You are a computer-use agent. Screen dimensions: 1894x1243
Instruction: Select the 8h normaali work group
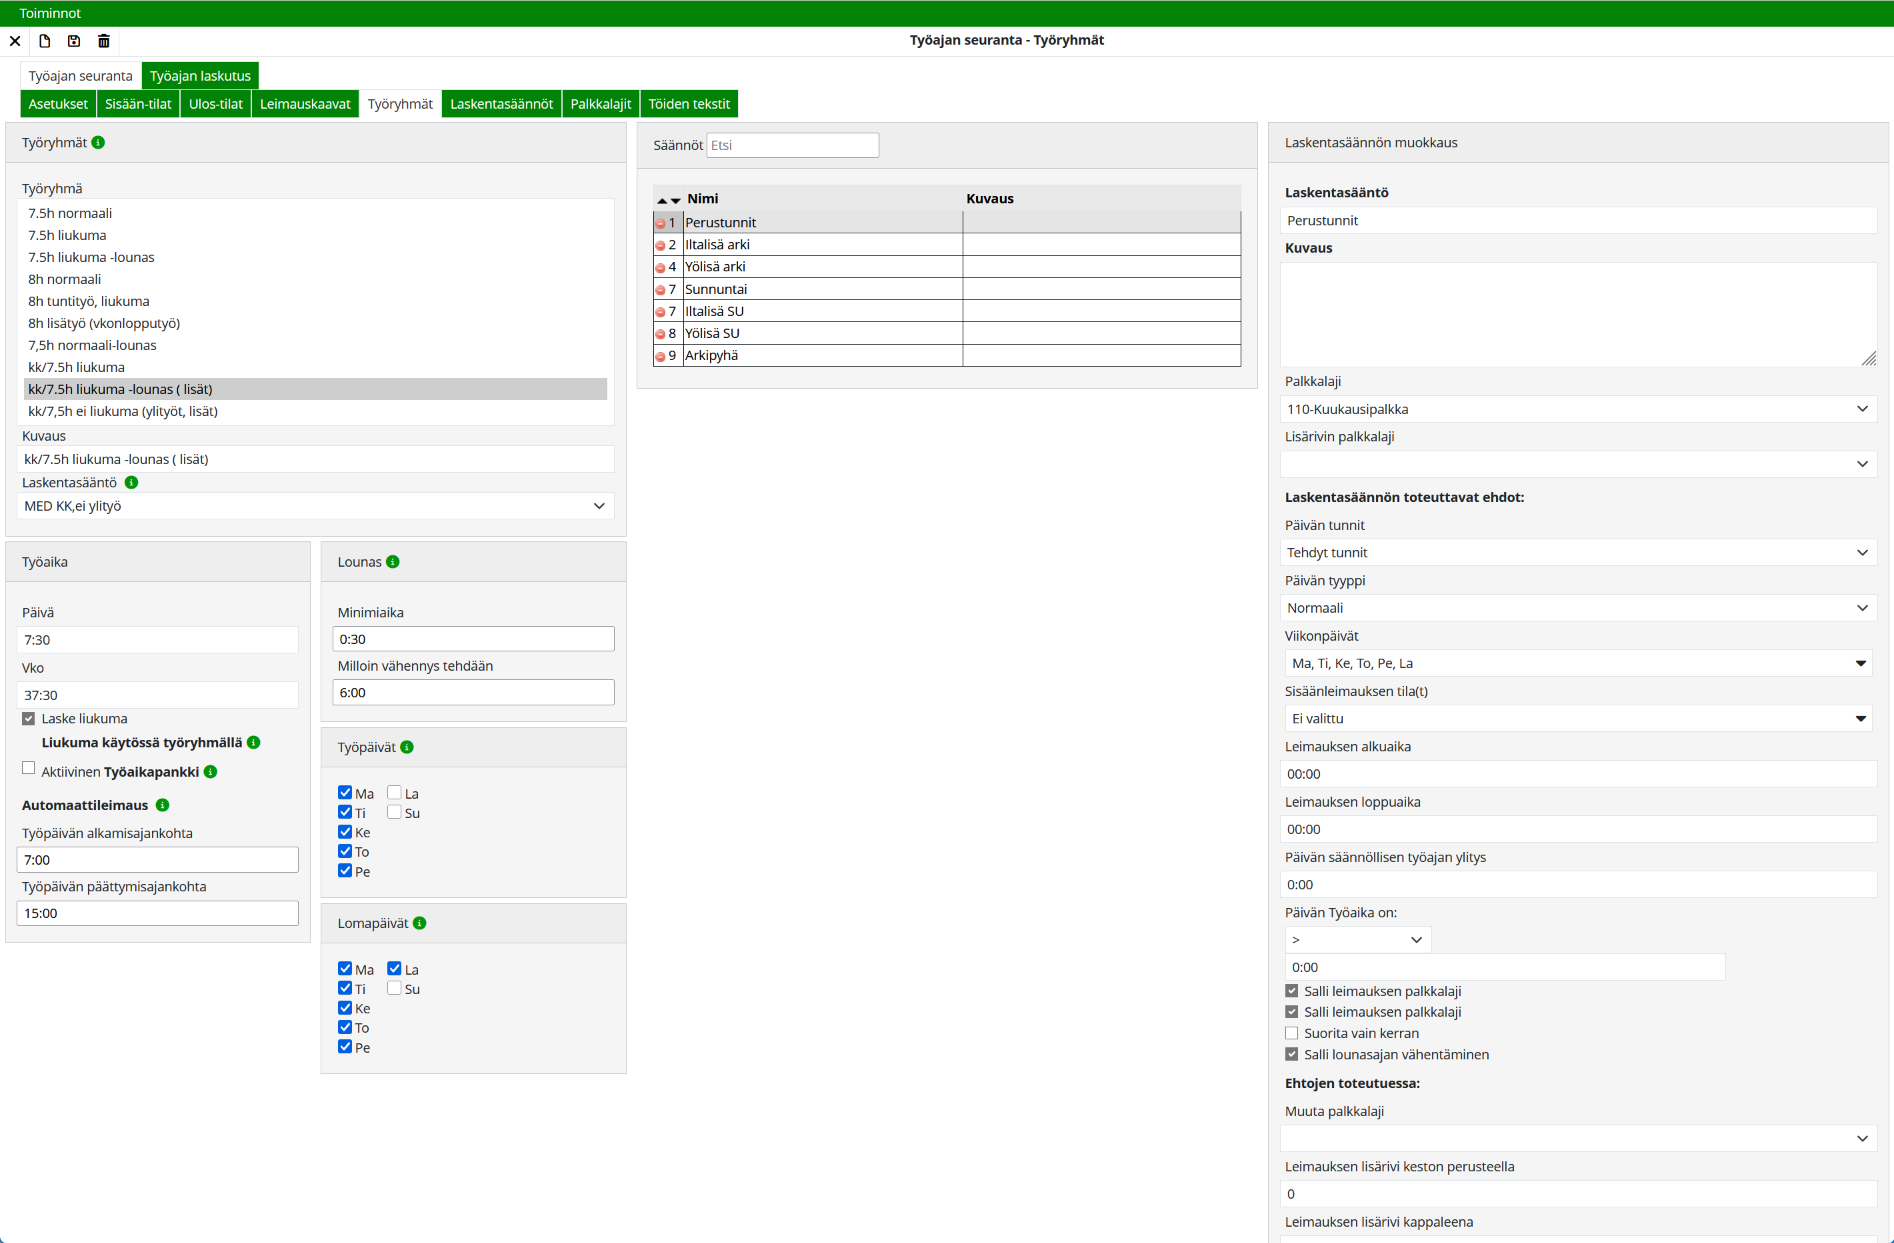pyautogui.click(x=65, y=279)
